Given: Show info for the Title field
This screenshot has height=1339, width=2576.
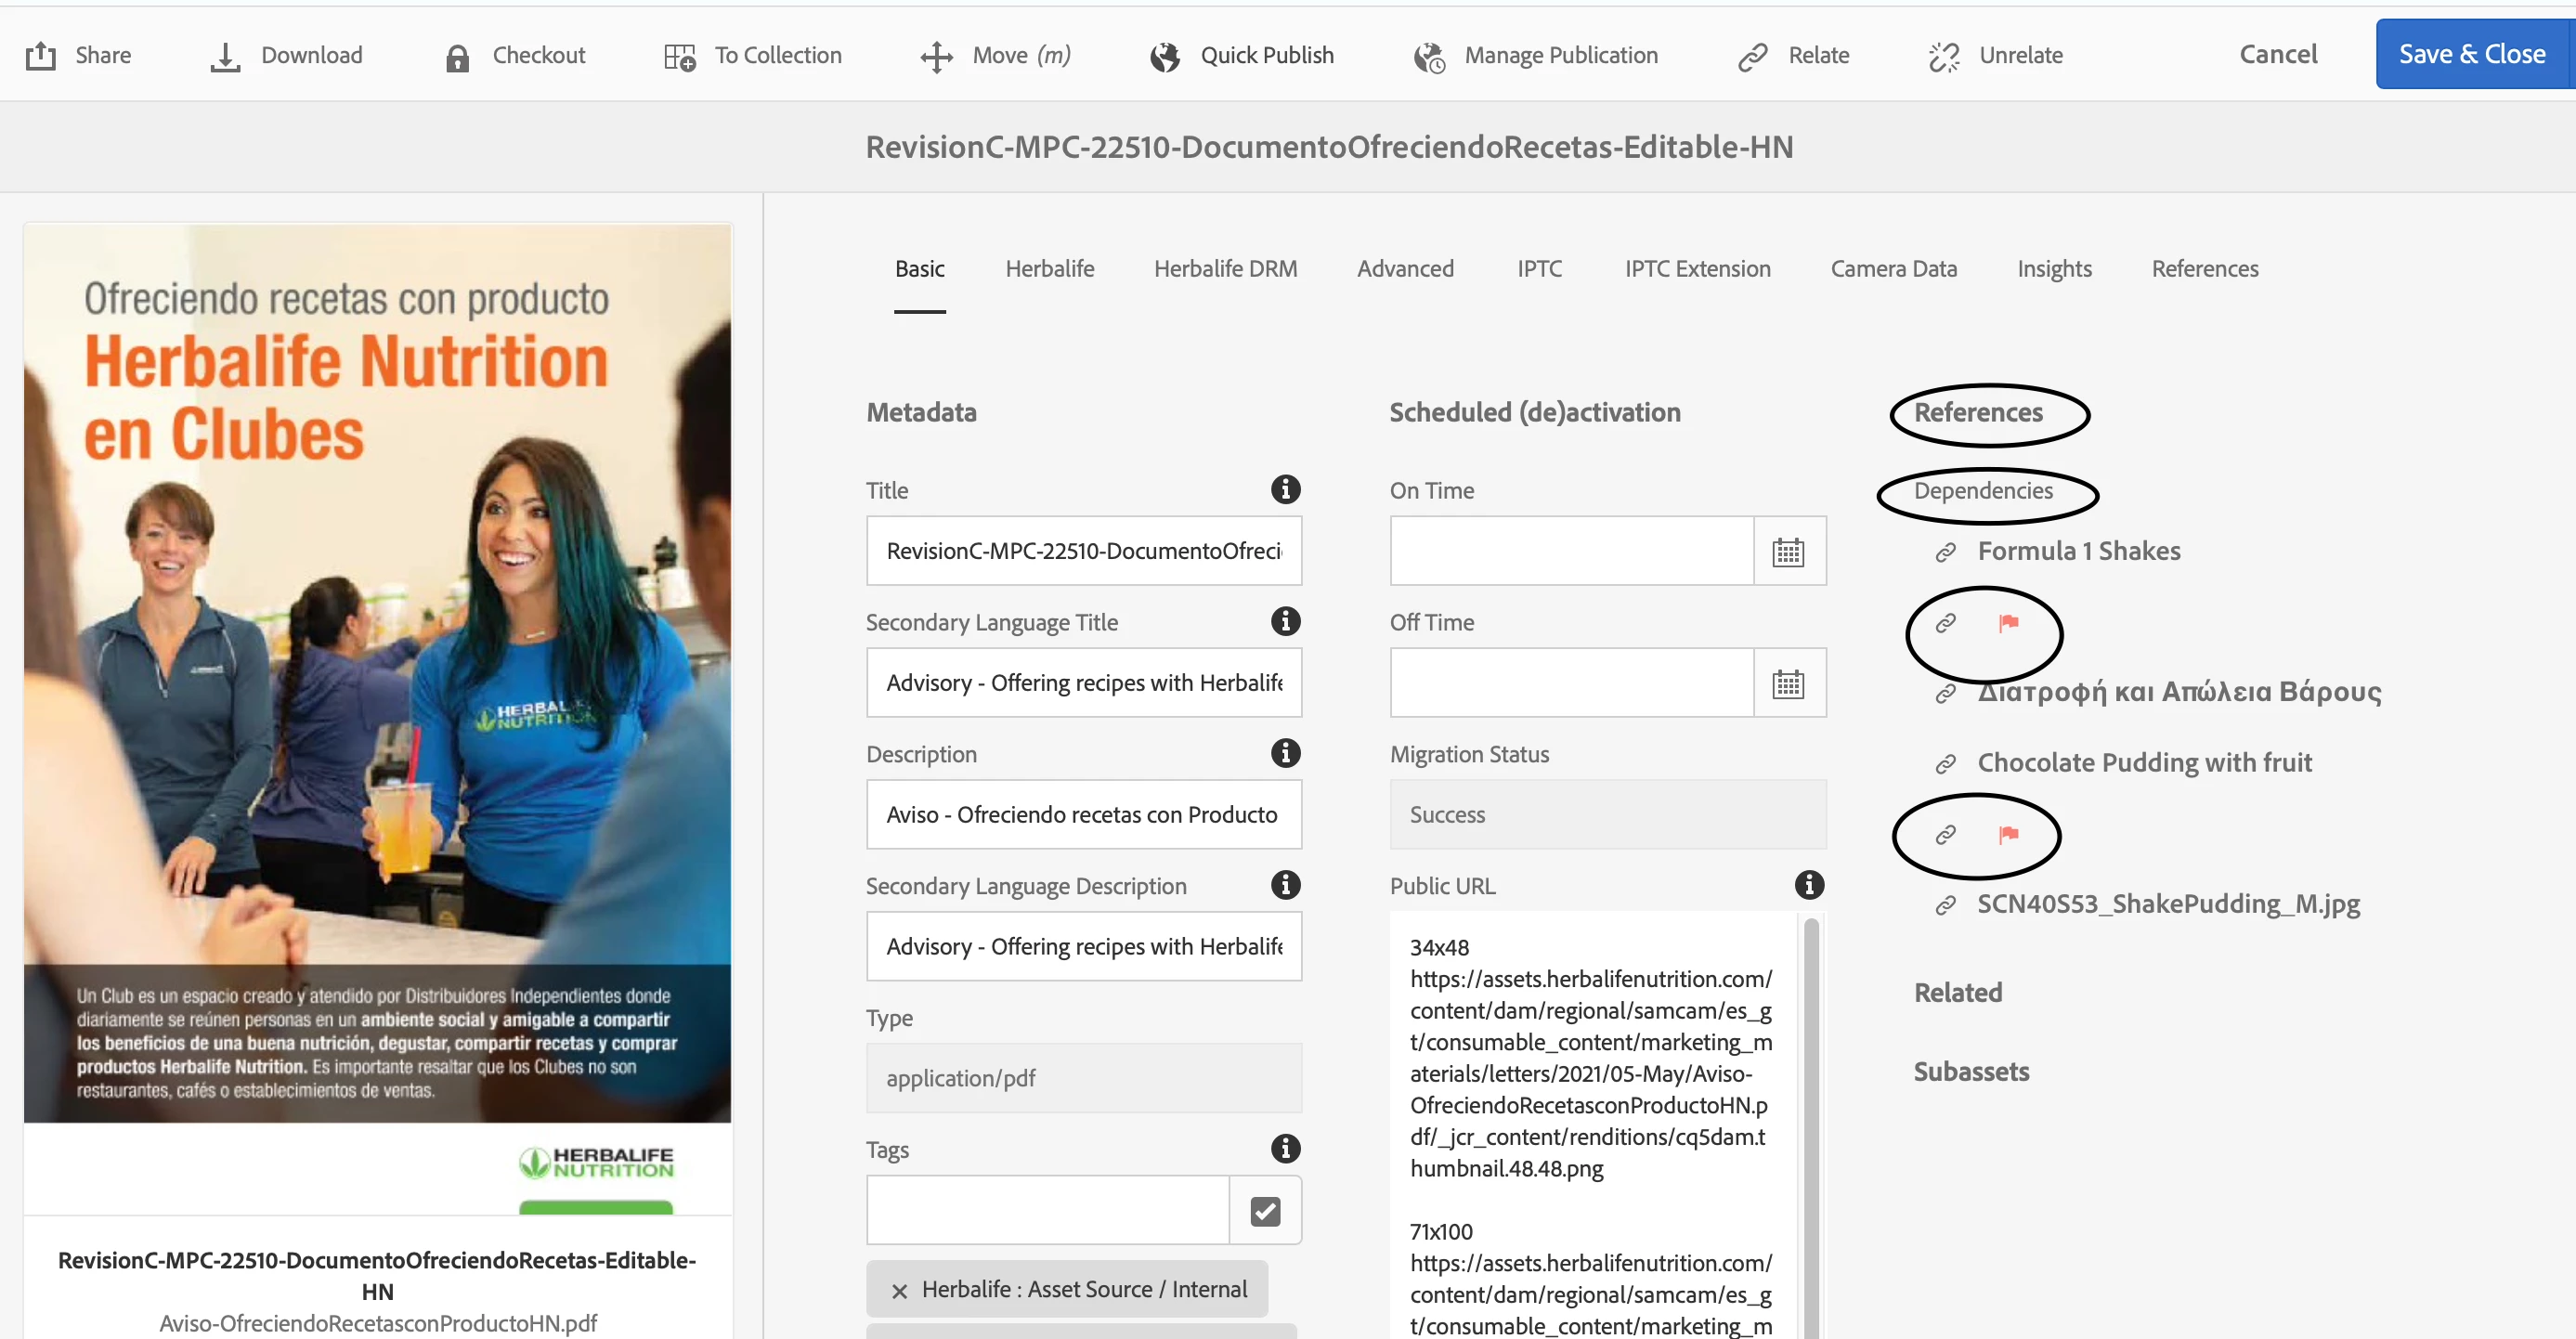Looking at the screenshot, I should pyautogui.click(x=1285, y=489).
